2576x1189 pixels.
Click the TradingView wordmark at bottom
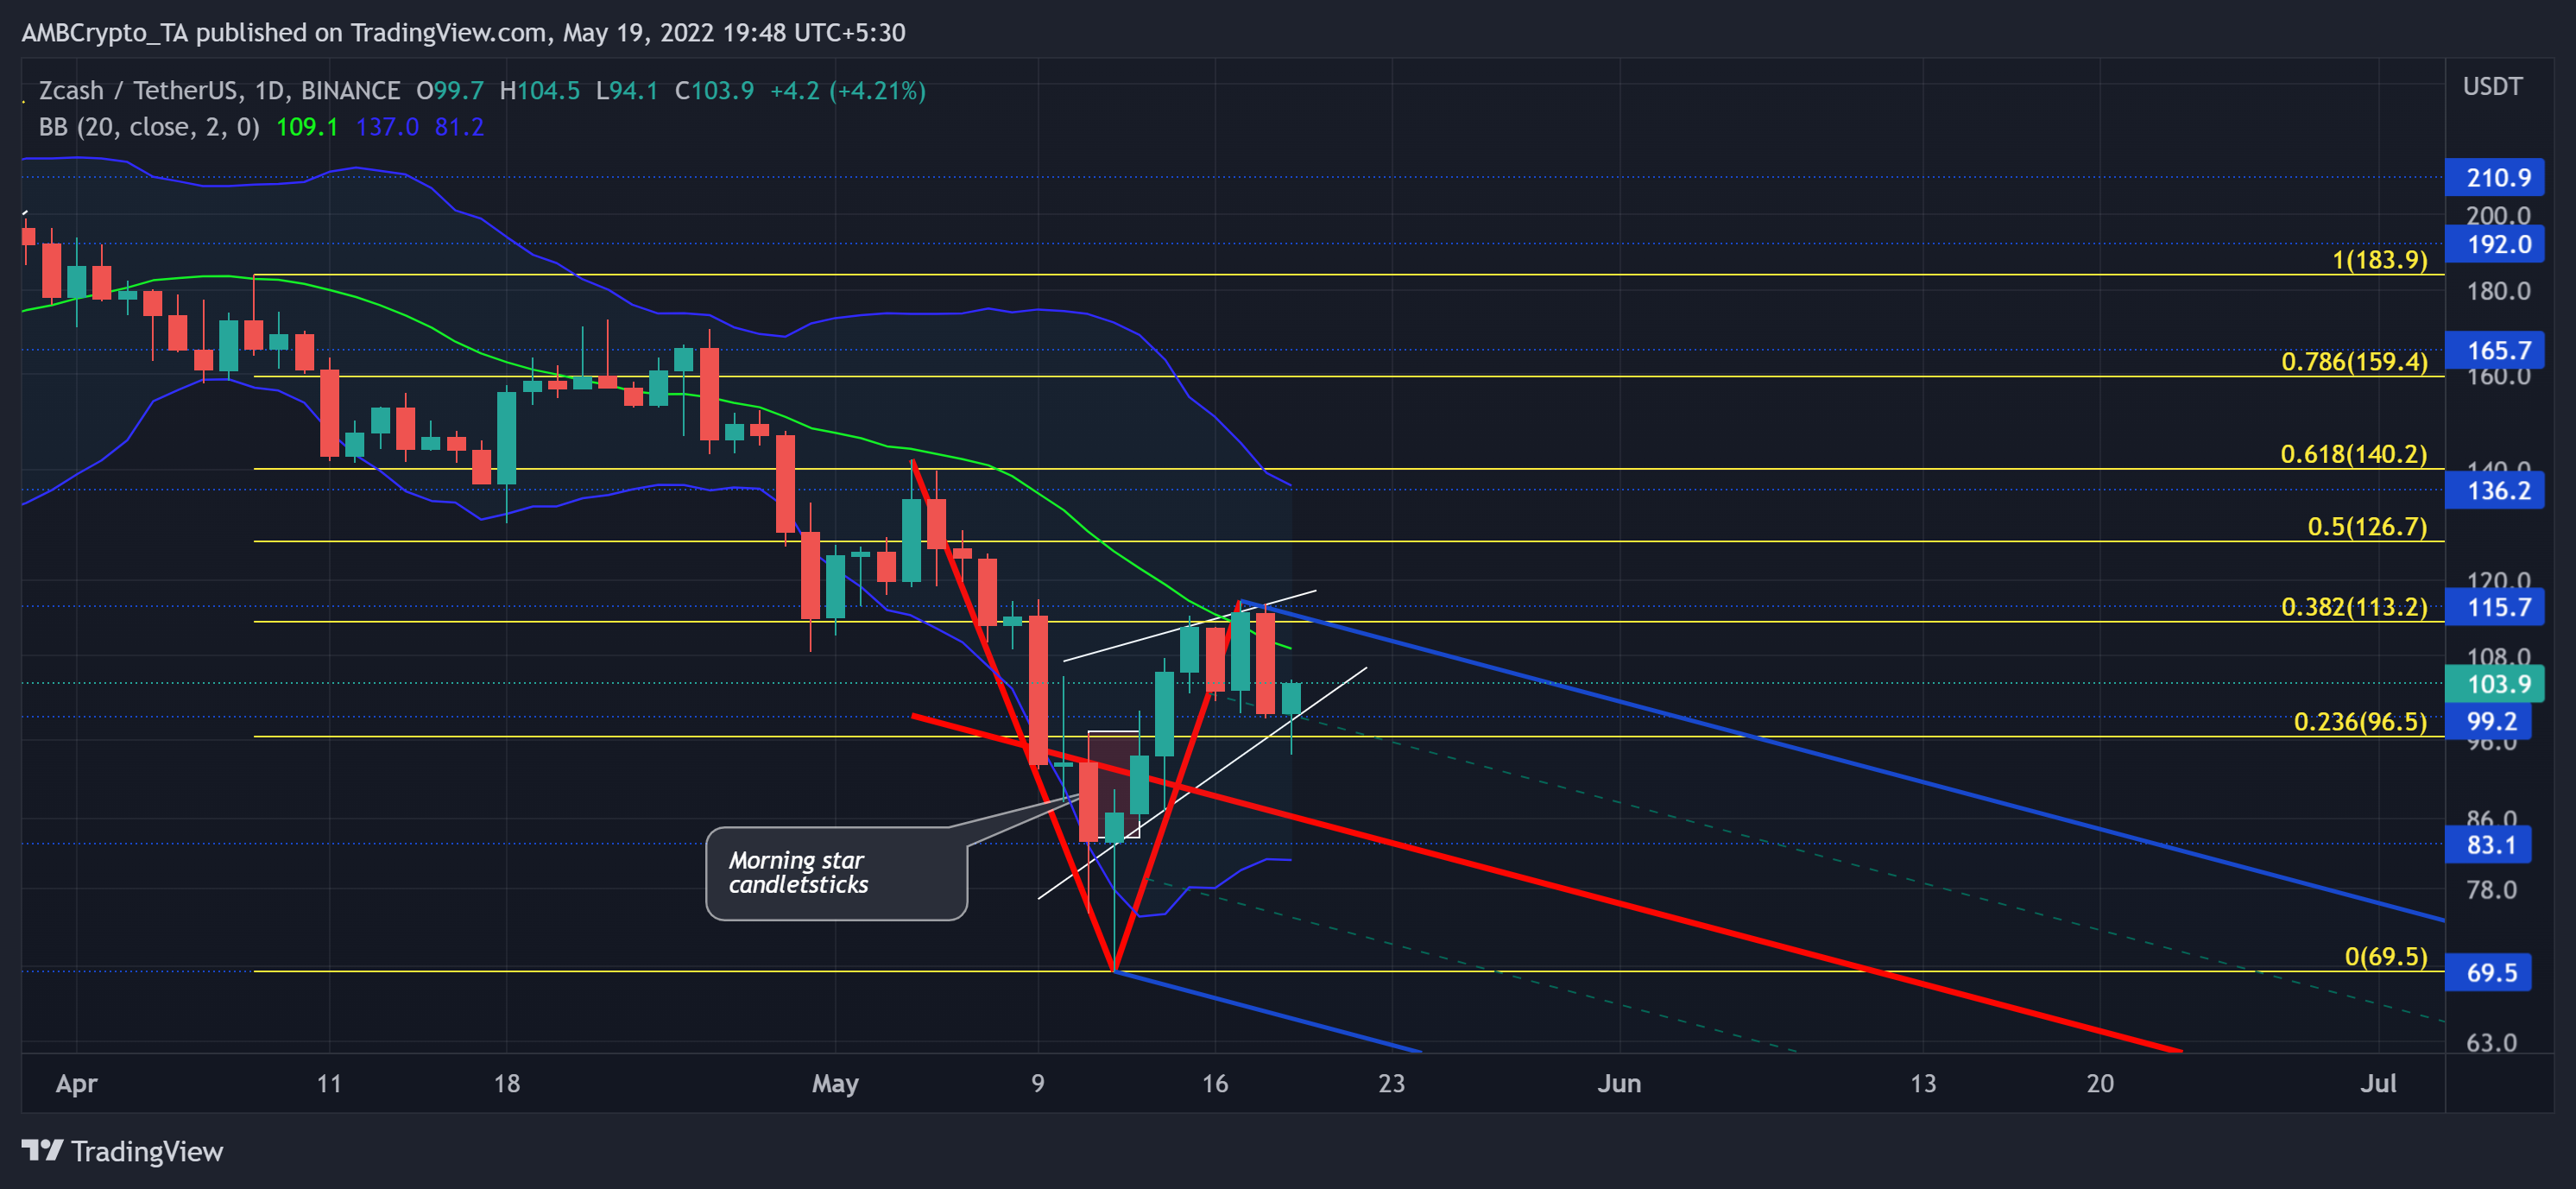[x=147, y=1151]
